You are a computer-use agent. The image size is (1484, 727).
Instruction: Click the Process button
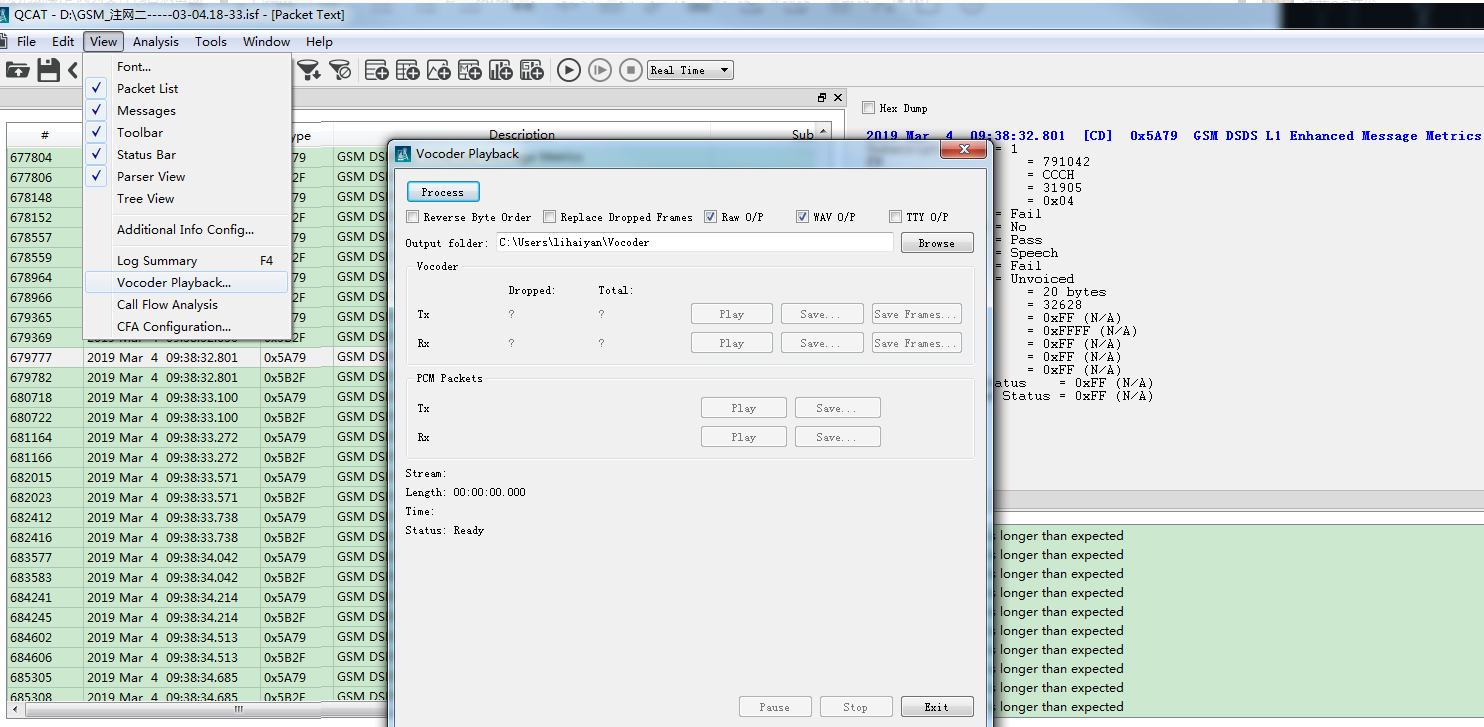pos(443,192)
